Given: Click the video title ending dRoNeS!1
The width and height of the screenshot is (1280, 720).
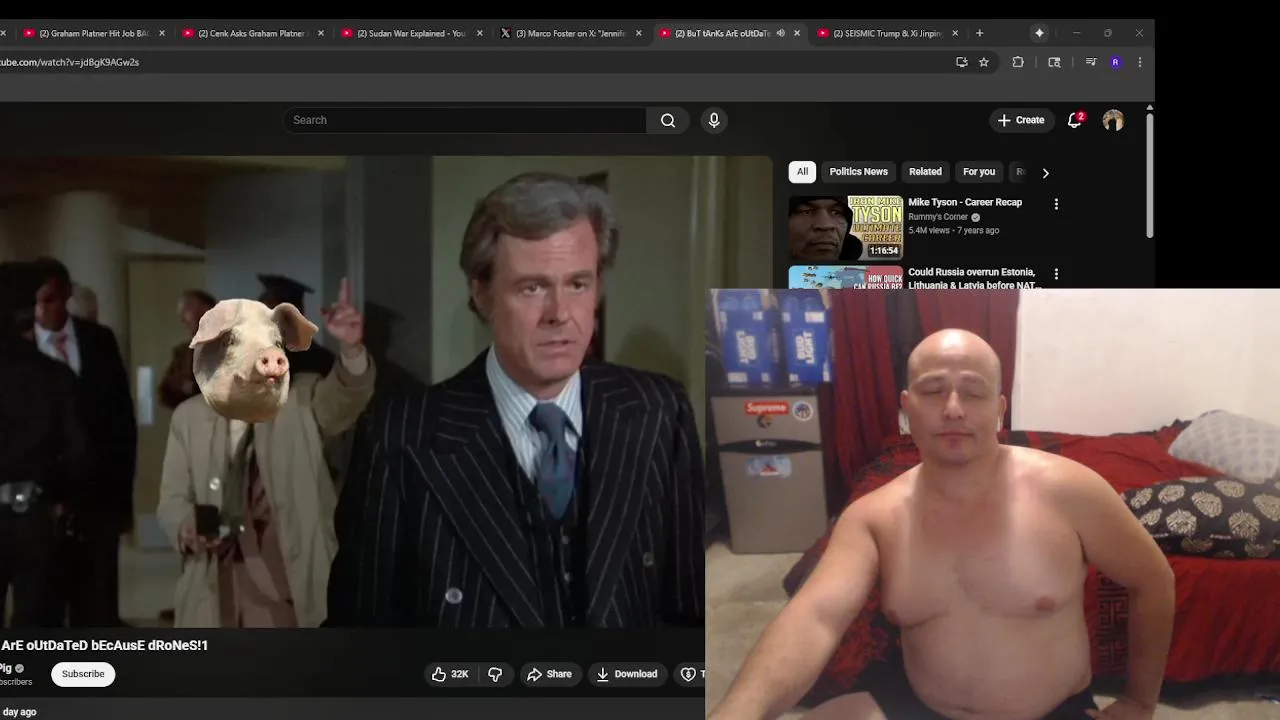Looking at the screenshot, I should [x=104, y=646].
